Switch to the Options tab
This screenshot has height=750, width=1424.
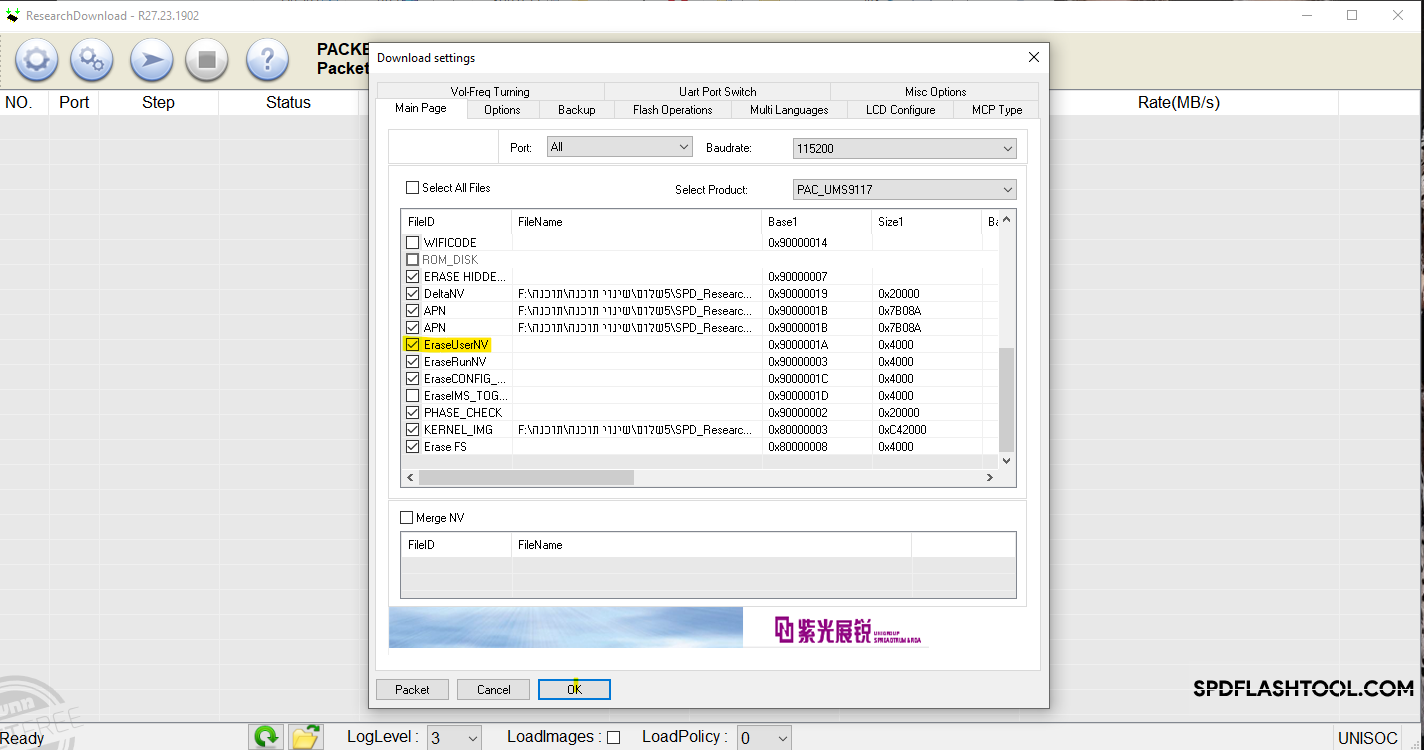(x=502, y=110)
